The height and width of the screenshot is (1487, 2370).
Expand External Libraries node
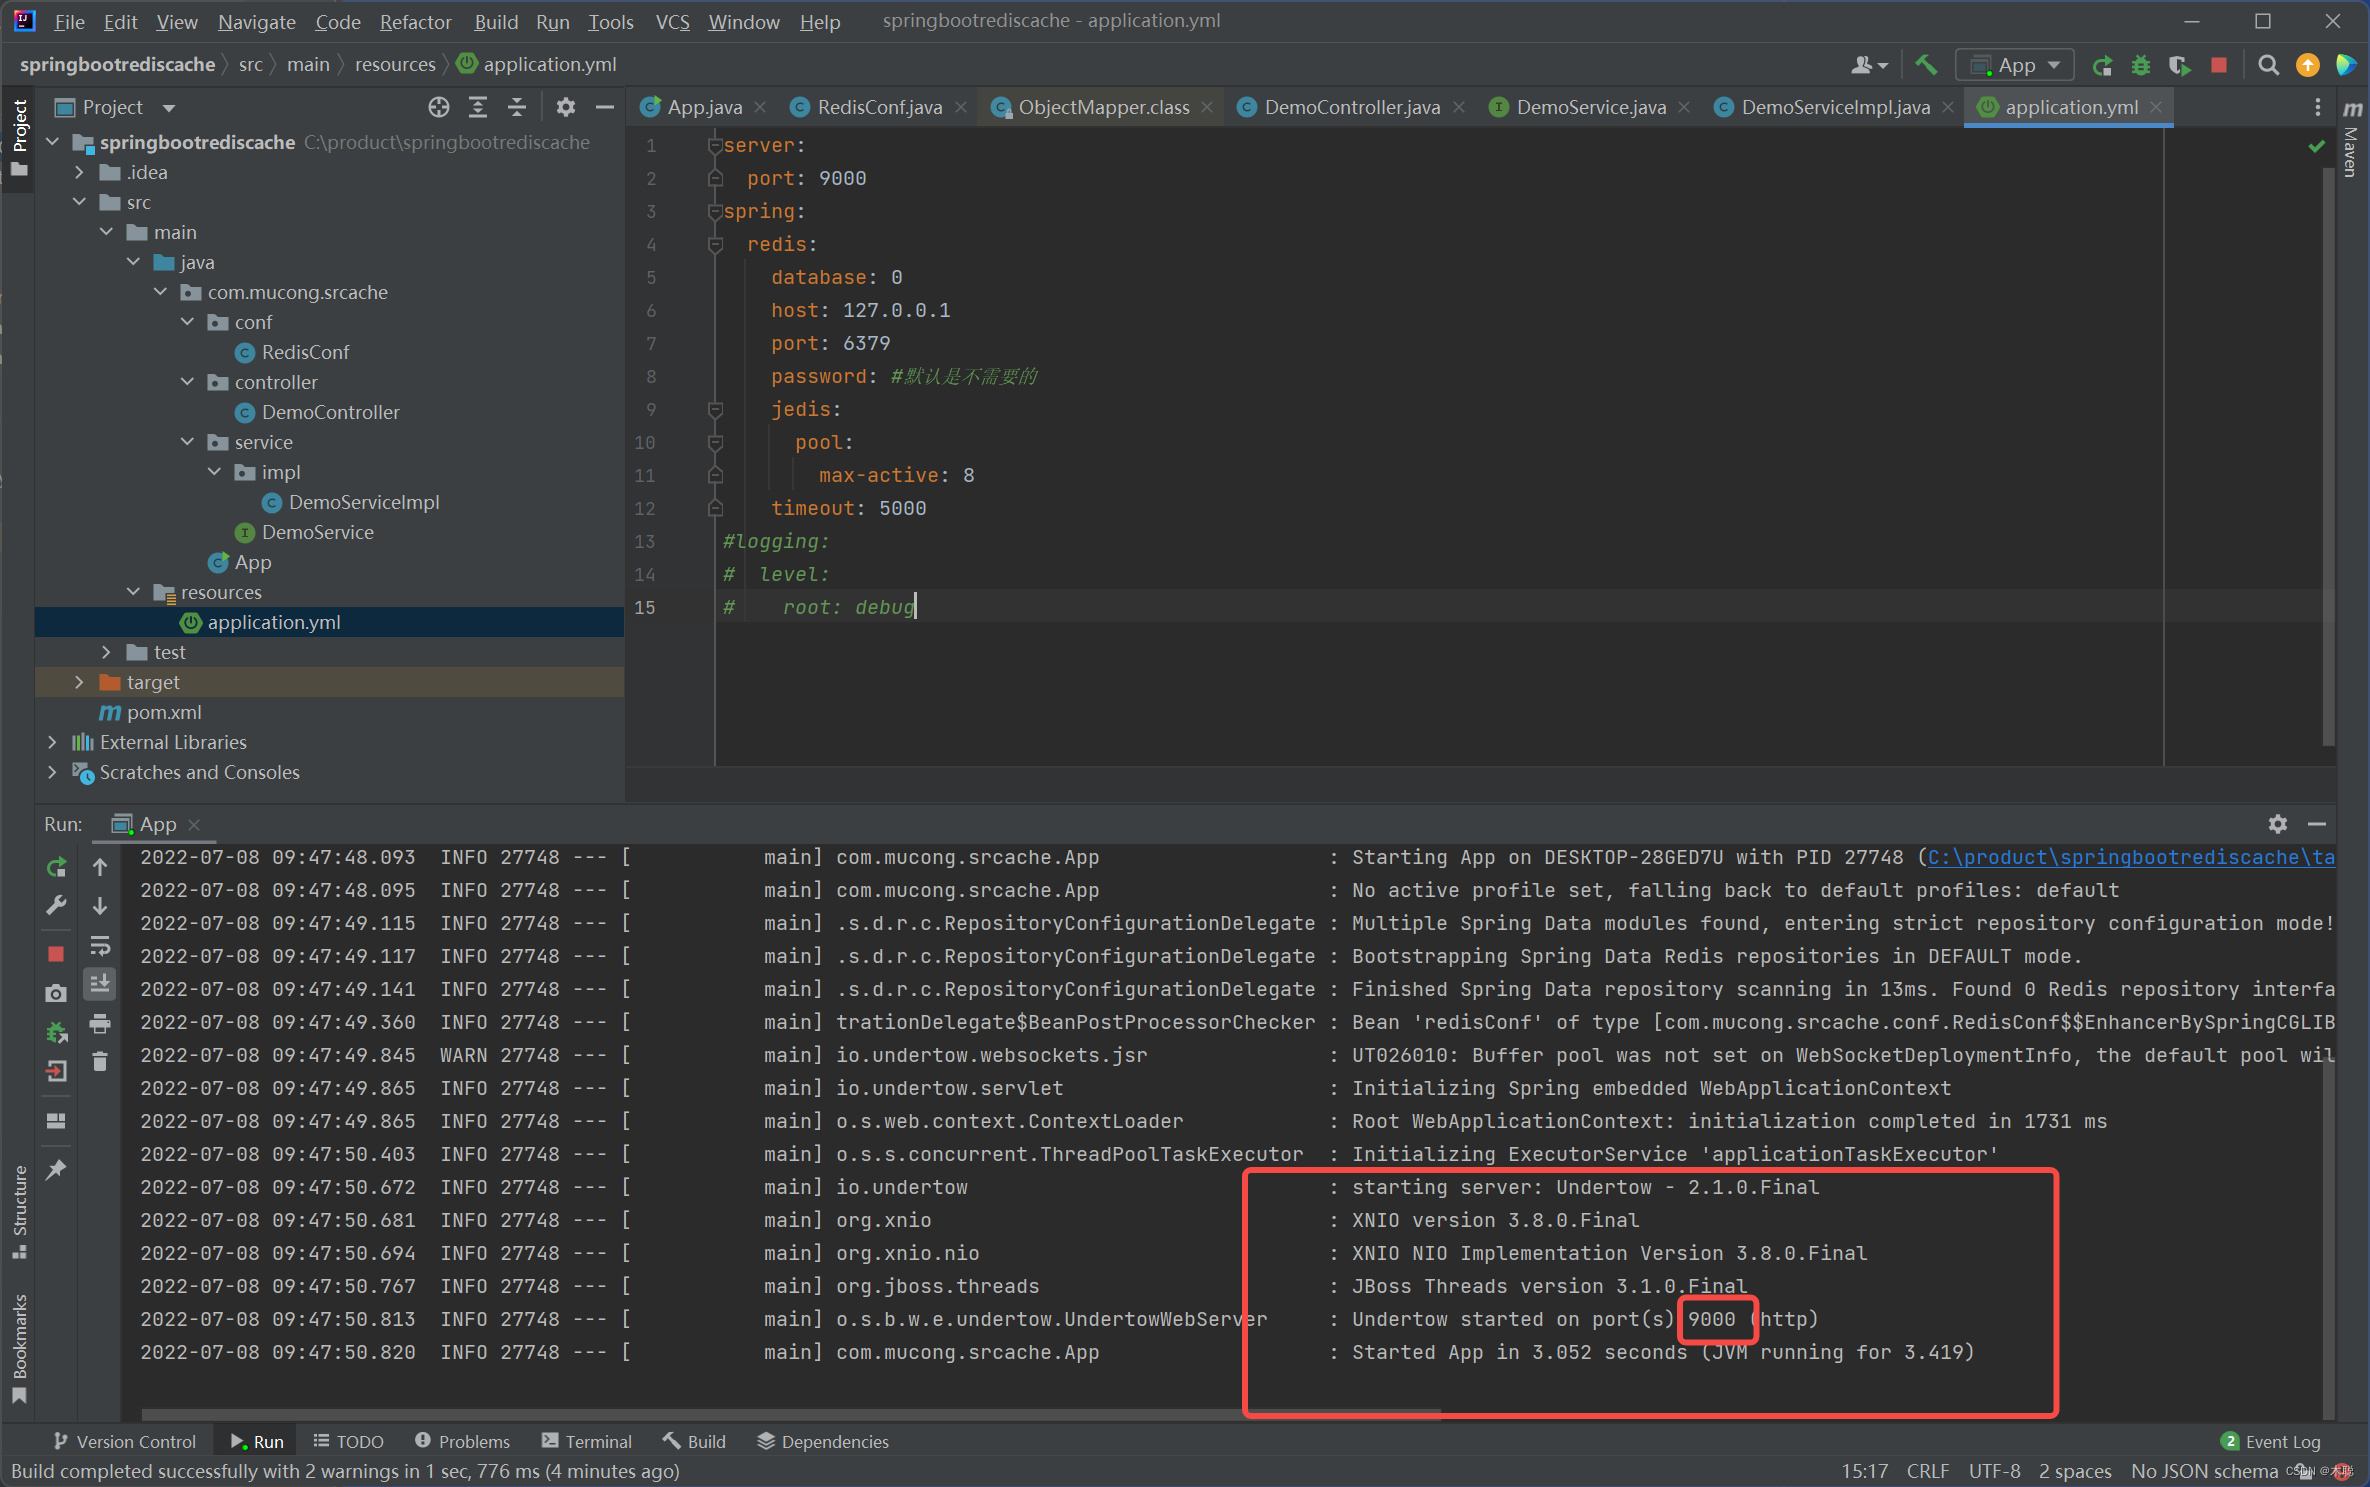click(52, 742)
